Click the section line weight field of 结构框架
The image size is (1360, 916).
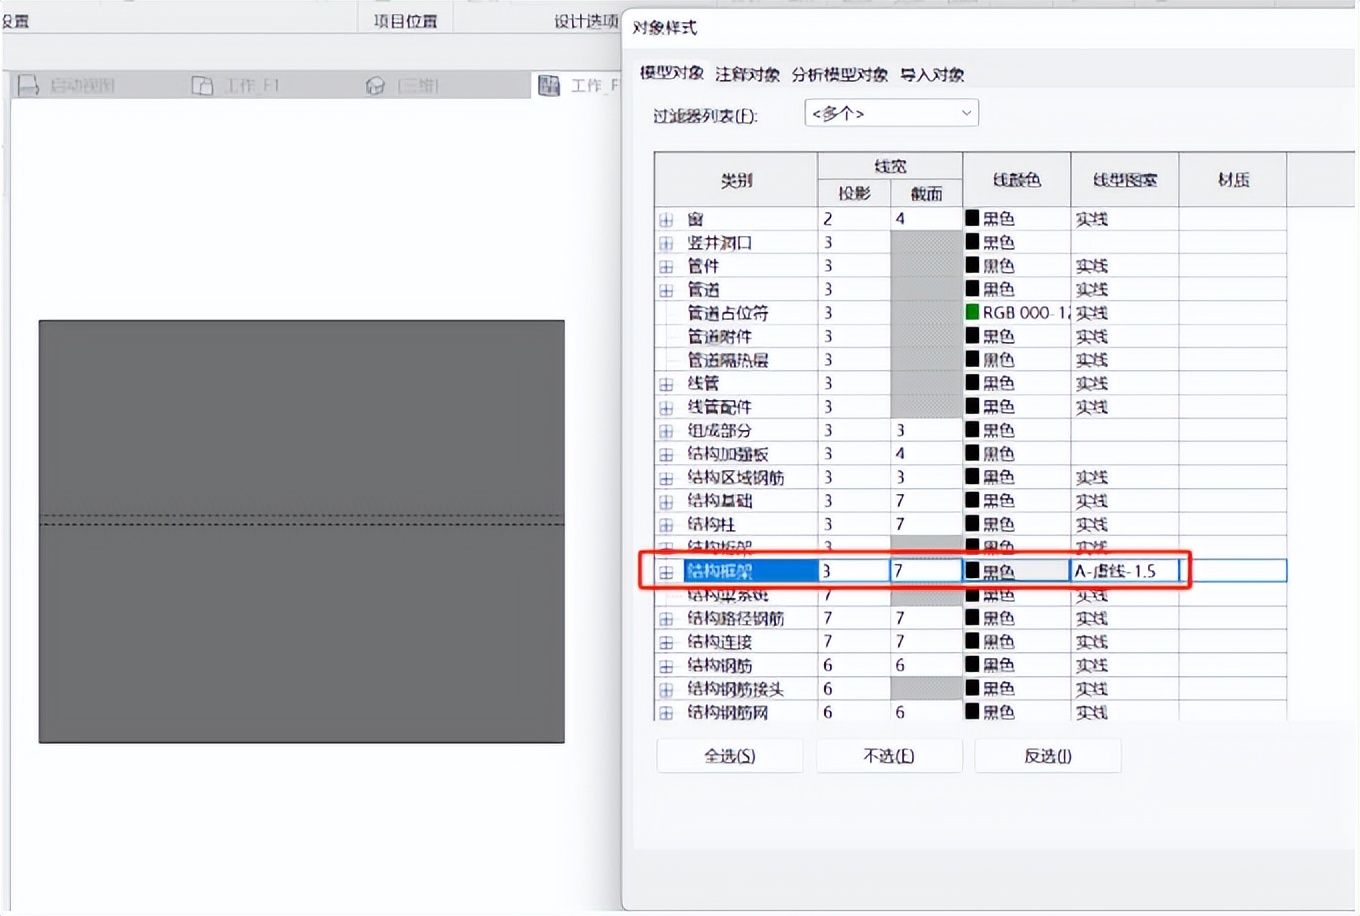[x=926, y=571]
